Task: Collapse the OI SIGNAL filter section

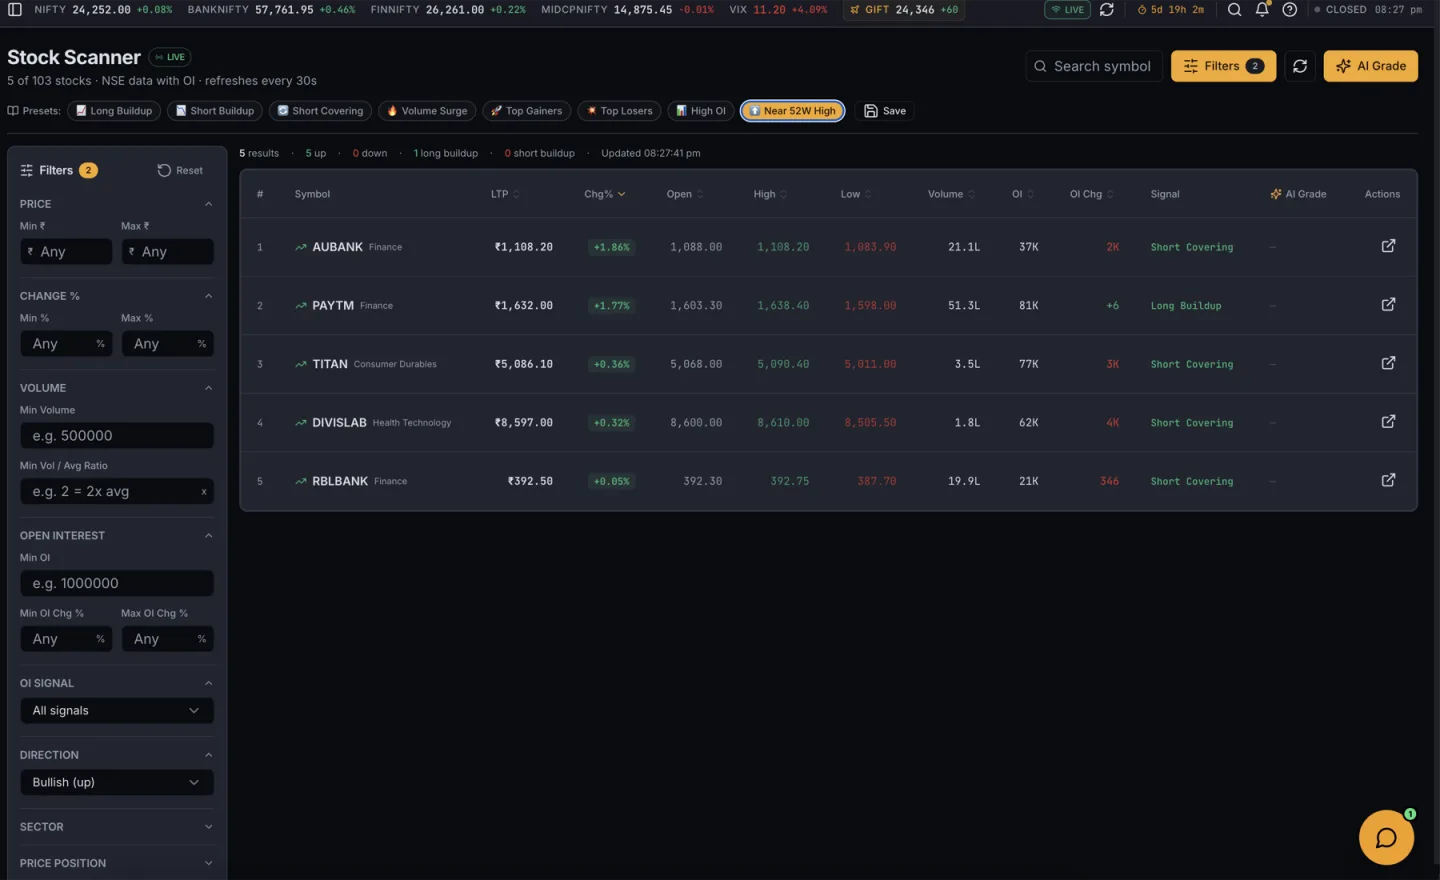Action: coord(116,683)
